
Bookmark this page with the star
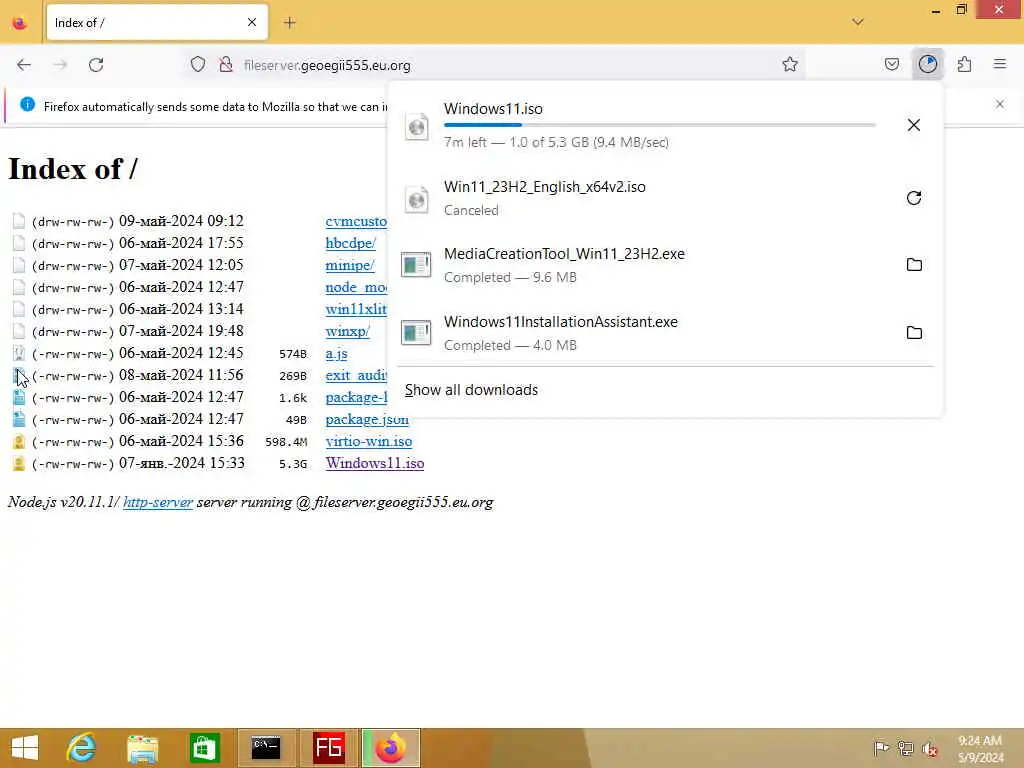(x=790, y=65)
